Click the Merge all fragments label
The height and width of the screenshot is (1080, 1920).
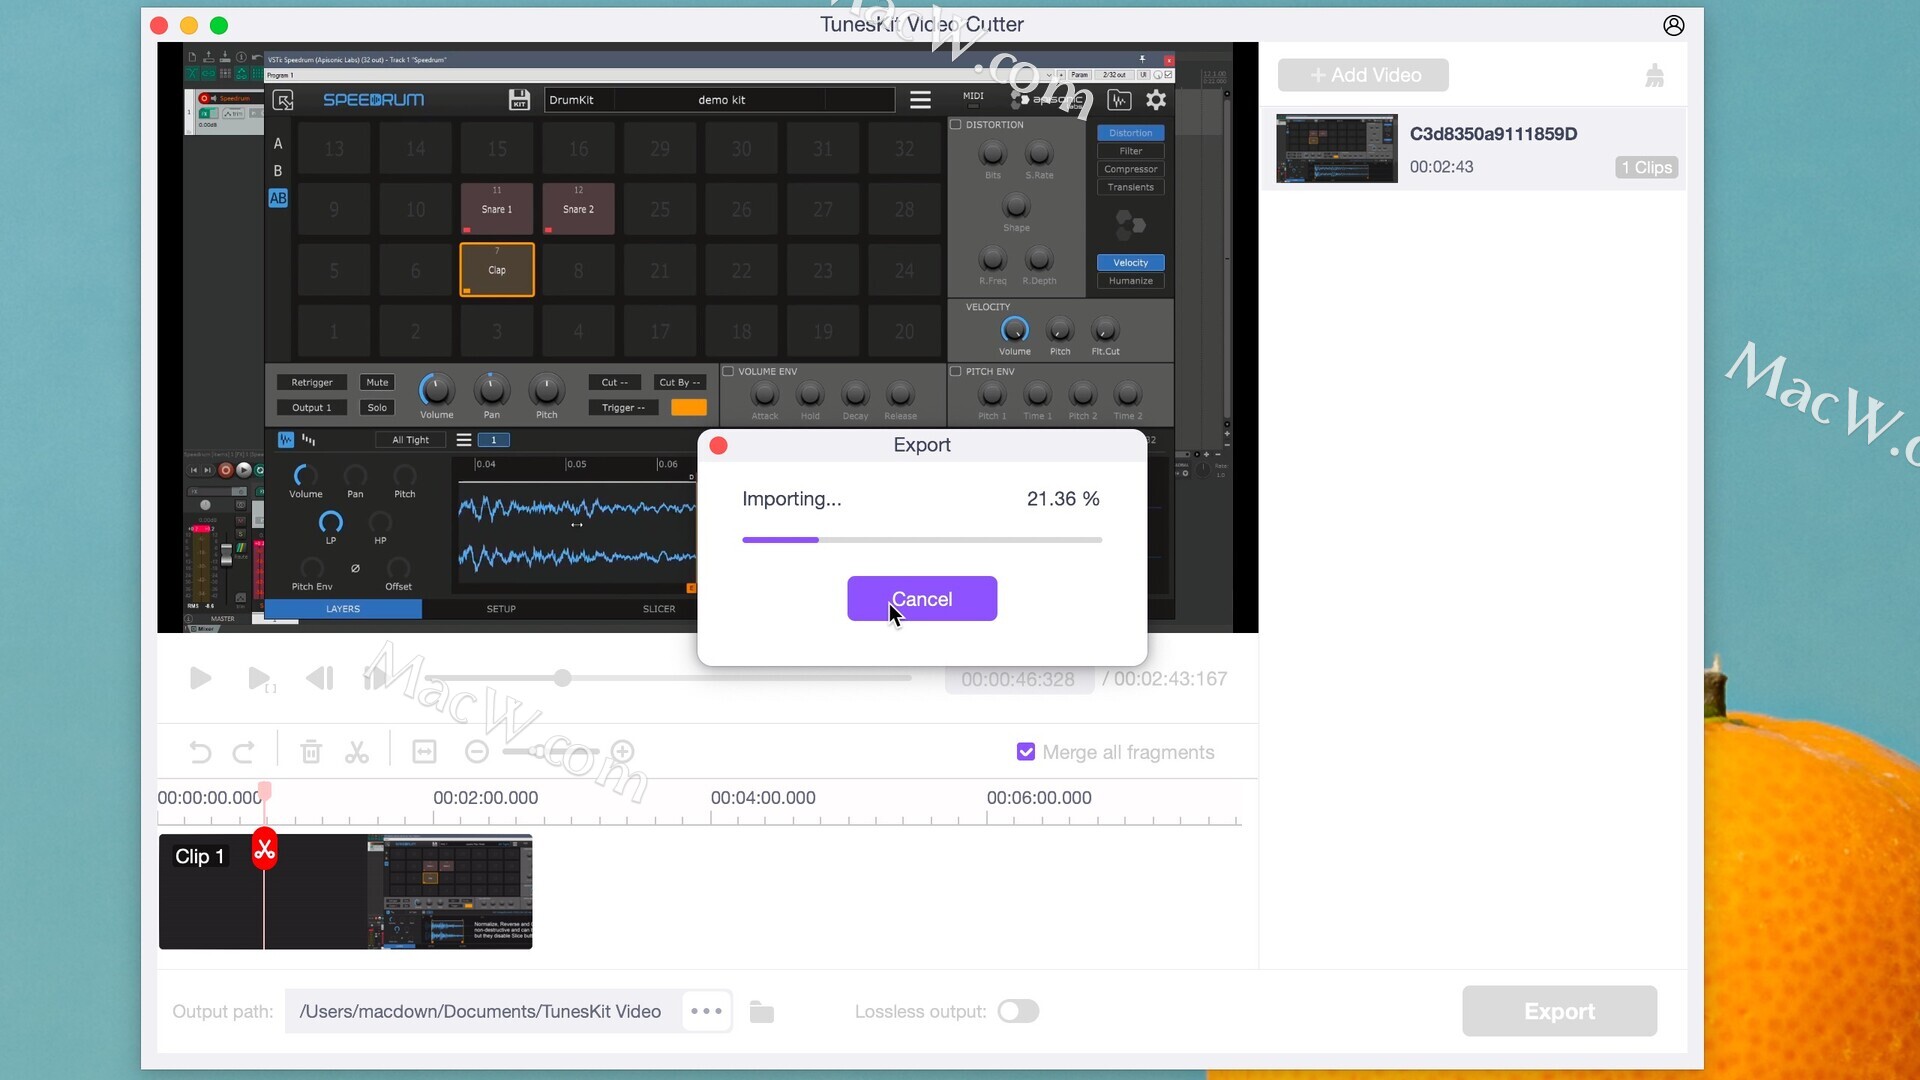[1128, 752]
